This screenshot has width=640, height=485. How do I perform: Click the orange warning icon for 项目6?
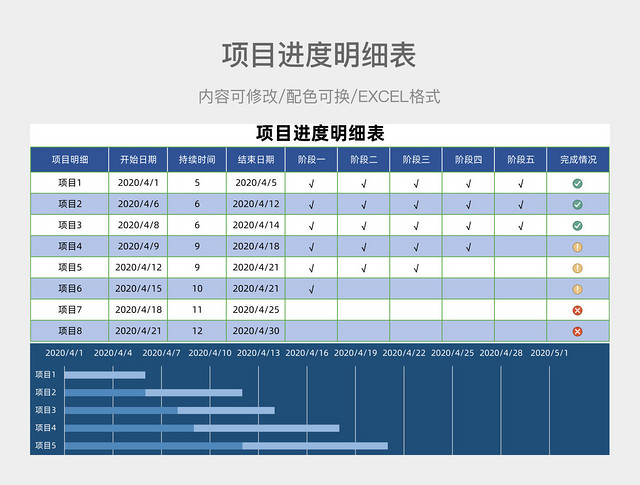[x=577, y=289]
